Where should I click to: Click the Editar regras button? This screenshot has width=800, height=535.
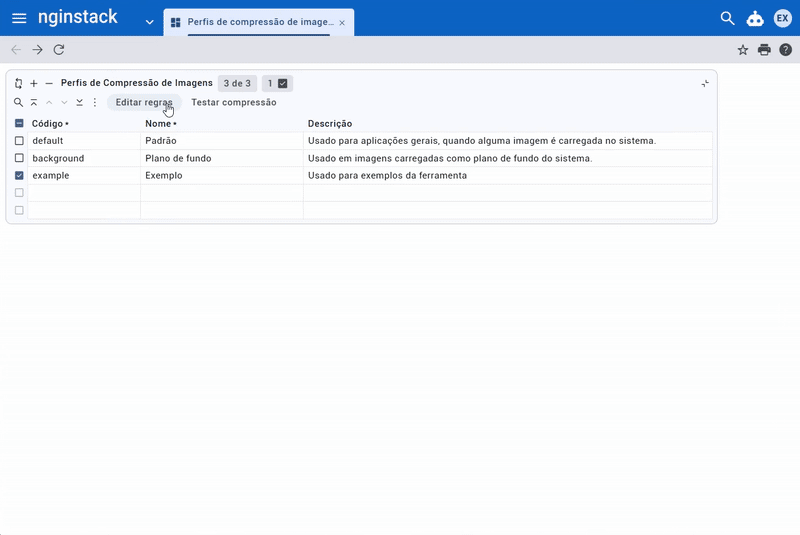coord(144,102)
